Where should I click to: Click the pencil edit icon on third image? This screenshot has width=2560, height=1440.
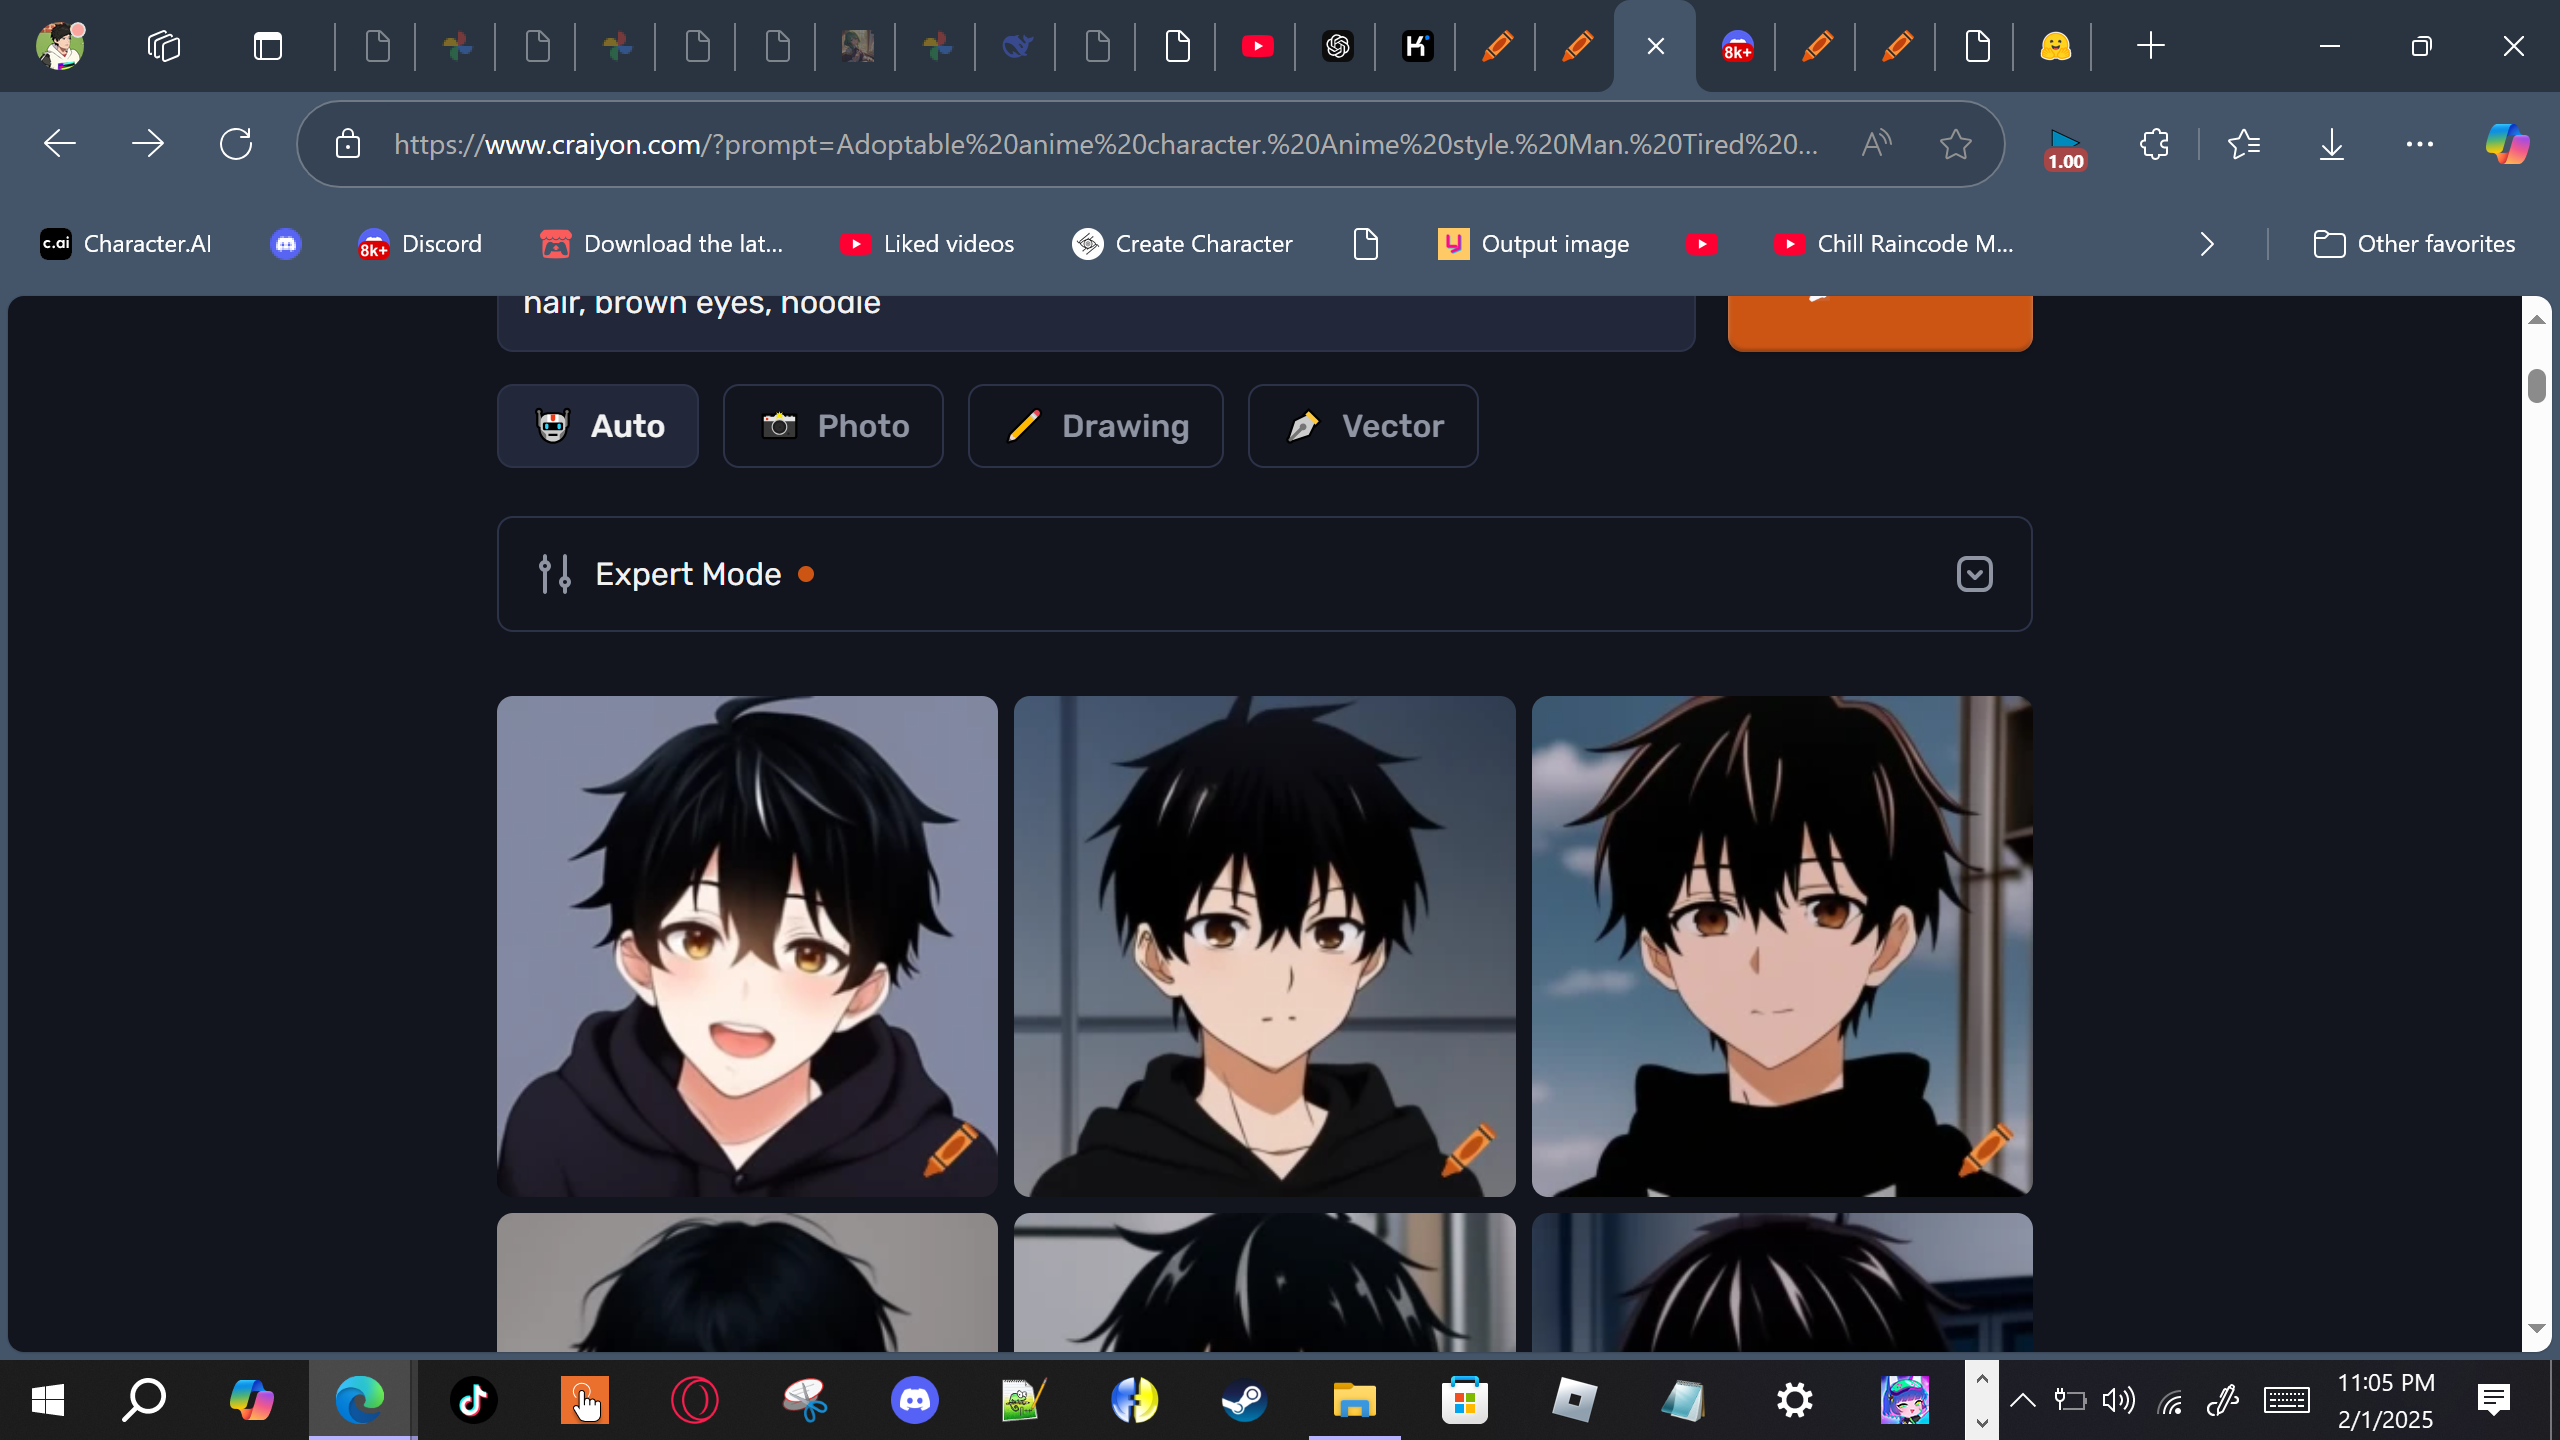point(1985,1148)
